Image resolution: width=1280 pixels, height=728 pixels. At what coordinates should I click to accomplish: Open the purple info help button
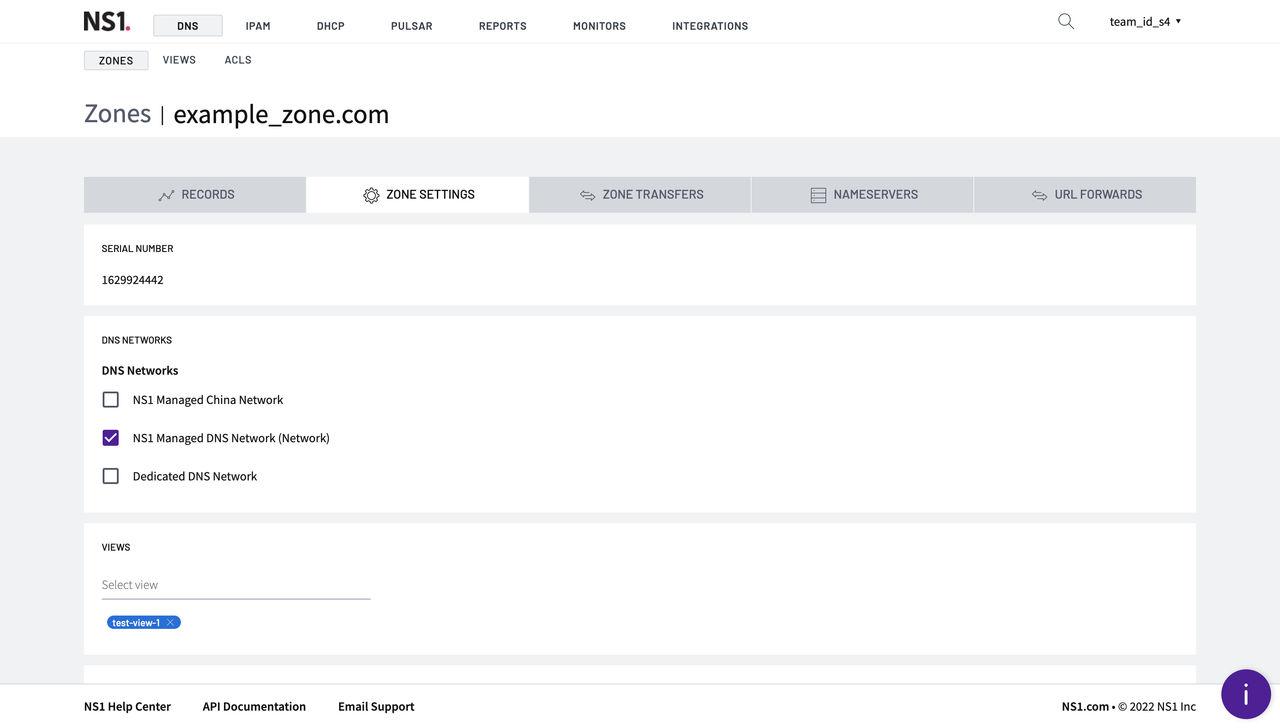[x=1245, y=694]
